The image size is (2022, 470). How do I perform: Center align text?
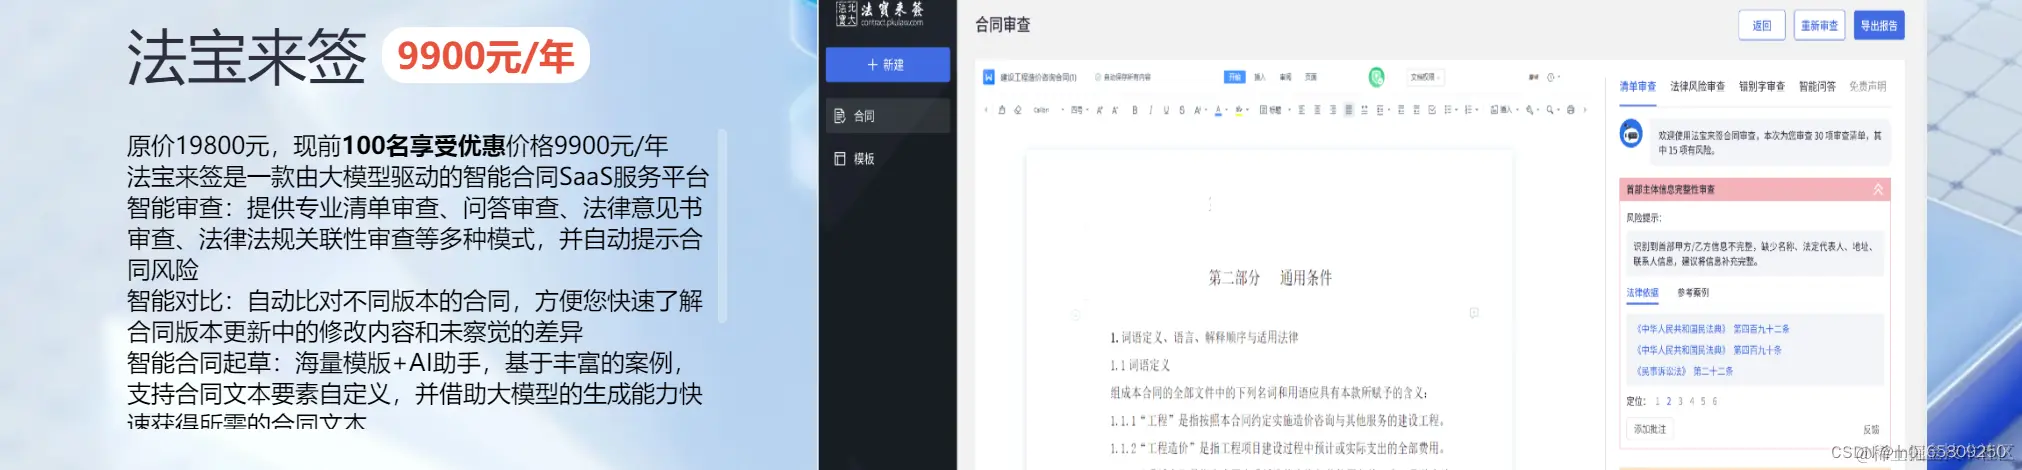[1317, 110]
